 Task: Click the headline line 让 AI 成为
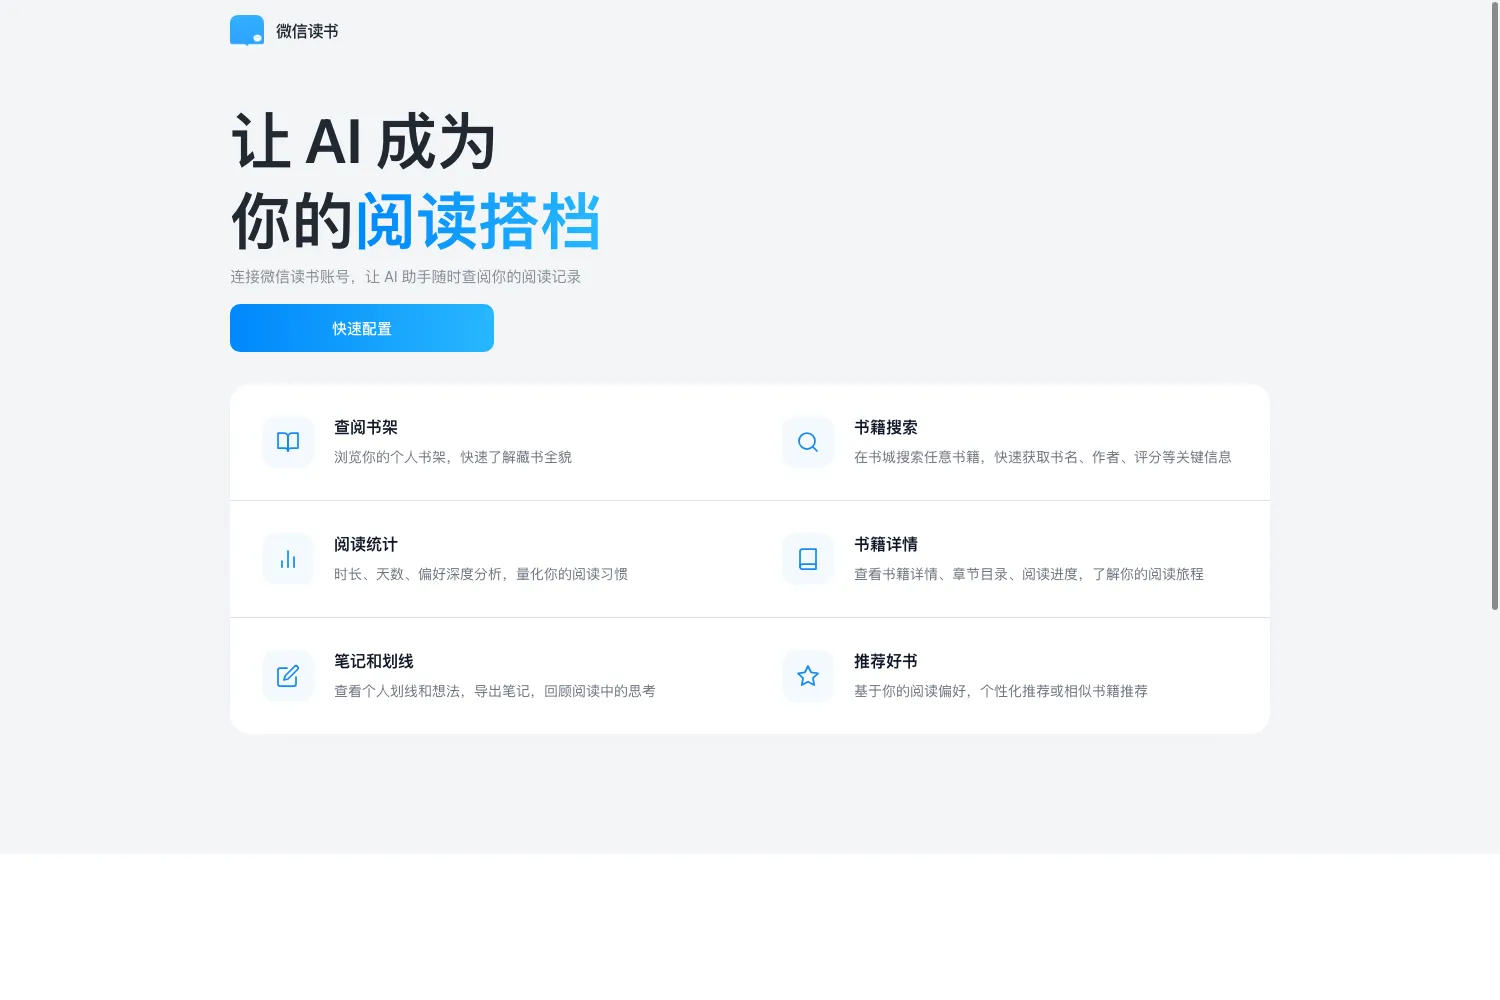click(364, 141)
